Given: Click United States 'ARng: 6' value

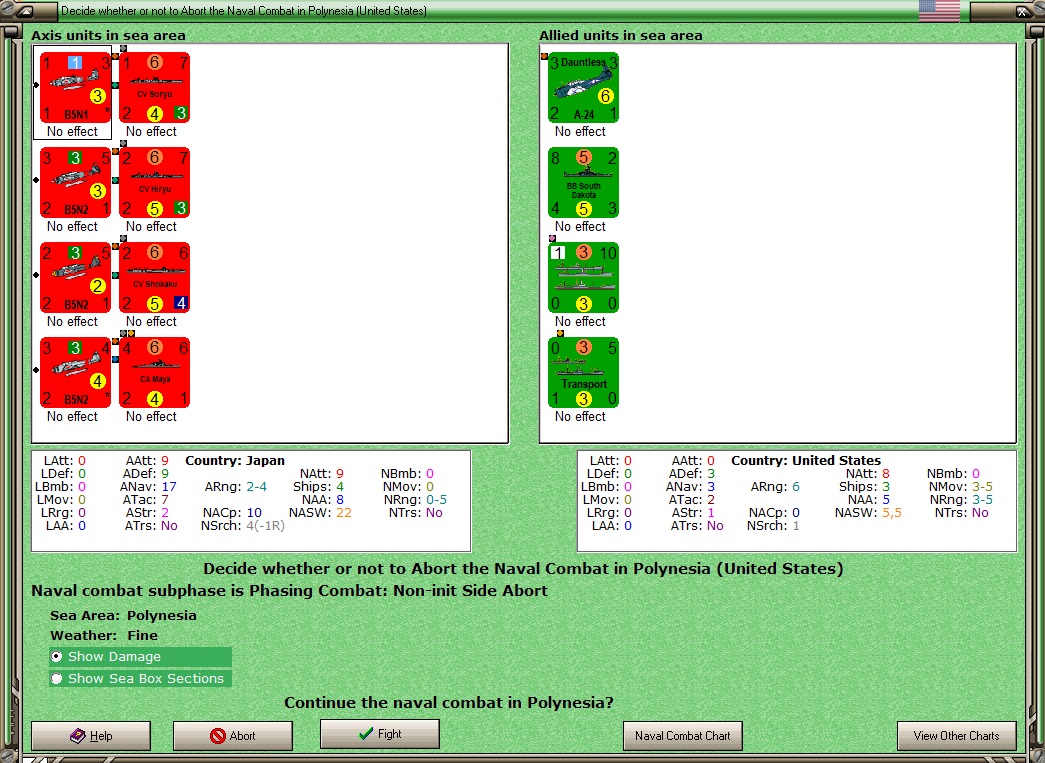Looking at the screenshot, I should pos(775,486).
